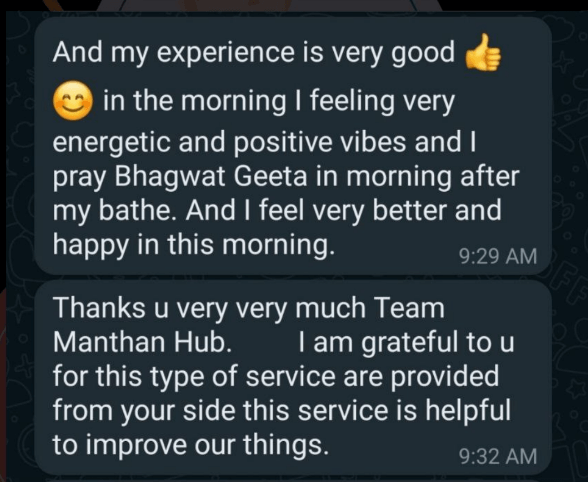The width and height of the screenshot is (588, 482).
Task: Select the message about very good experience
Action: [293, 146]
